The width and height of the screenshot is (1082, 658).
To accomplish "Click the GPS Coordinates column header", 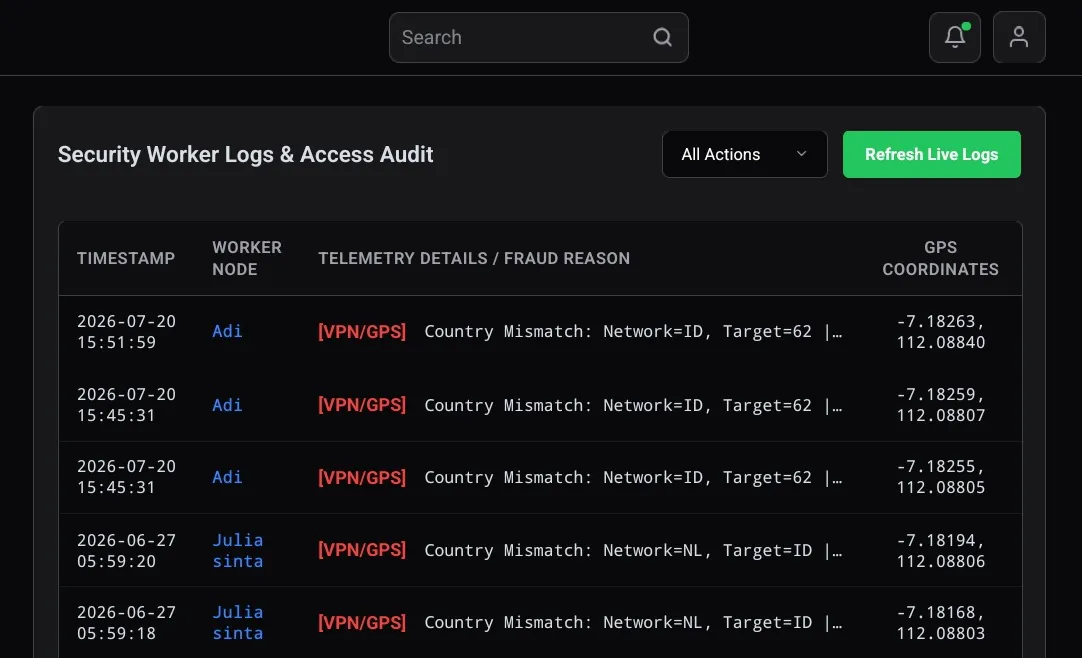I will 940,258.
